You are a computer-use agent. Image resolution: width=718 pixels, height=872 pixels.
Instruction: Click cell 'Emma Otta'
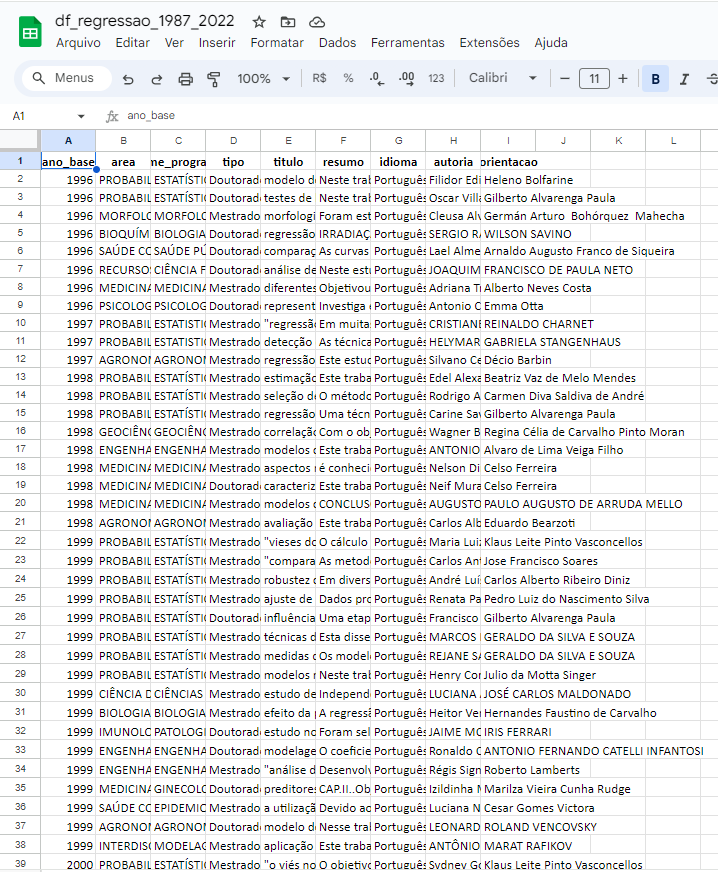click(x=513, y=306)
